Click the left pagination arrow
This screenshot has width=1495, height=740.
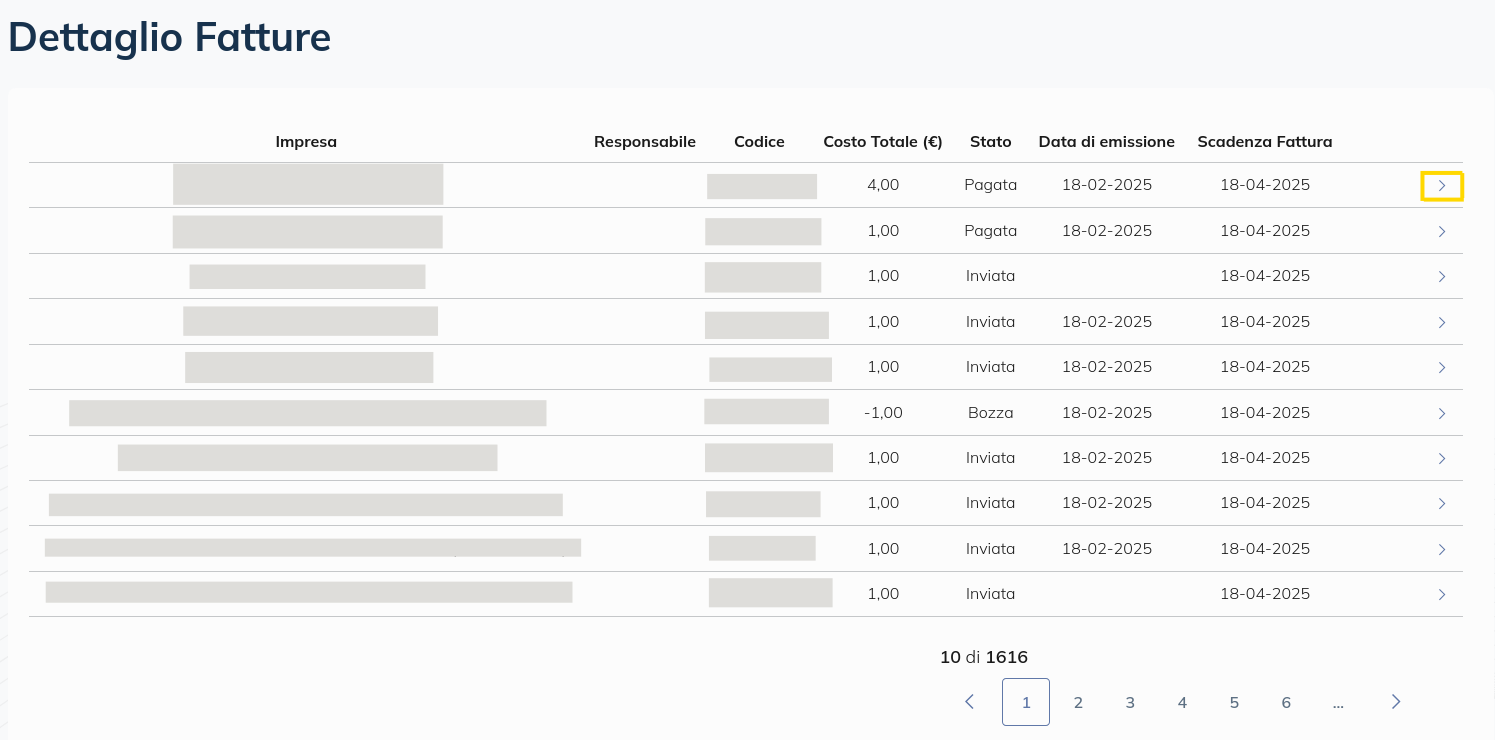click(968, 702)
